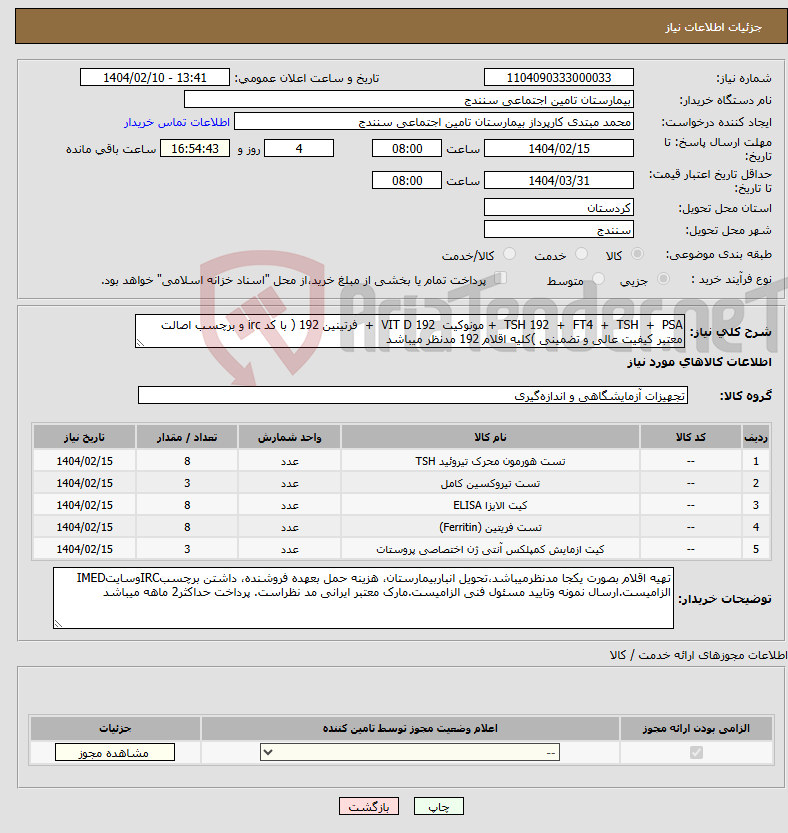Select row کیت الایزا ELISA
The width and height of the screenshot is (788, 833).
coord(401,505)
